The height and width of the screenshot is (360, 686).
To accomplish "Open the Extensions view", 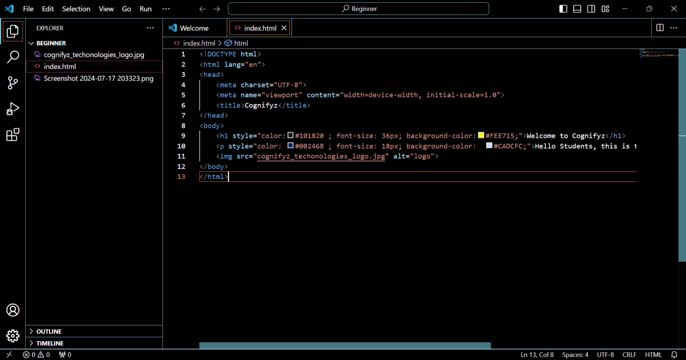I will click(13, 135).
